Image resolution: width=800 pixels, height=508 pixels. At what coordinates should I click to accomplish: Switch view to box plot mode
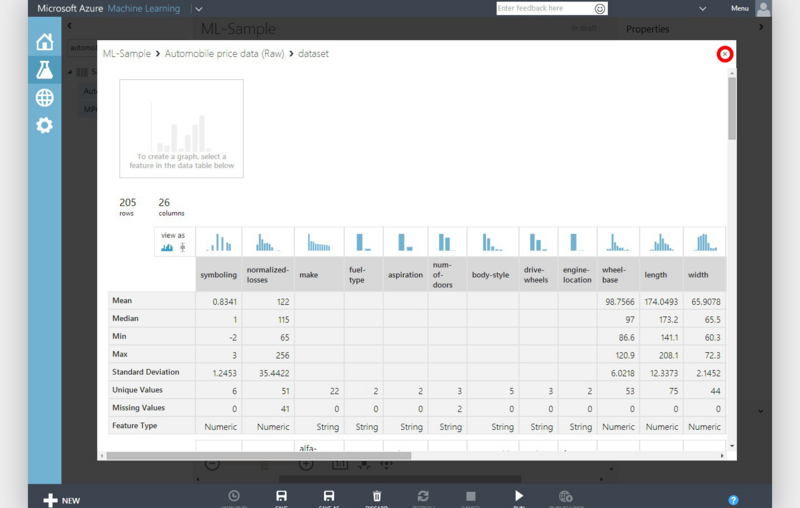point(182,247)
